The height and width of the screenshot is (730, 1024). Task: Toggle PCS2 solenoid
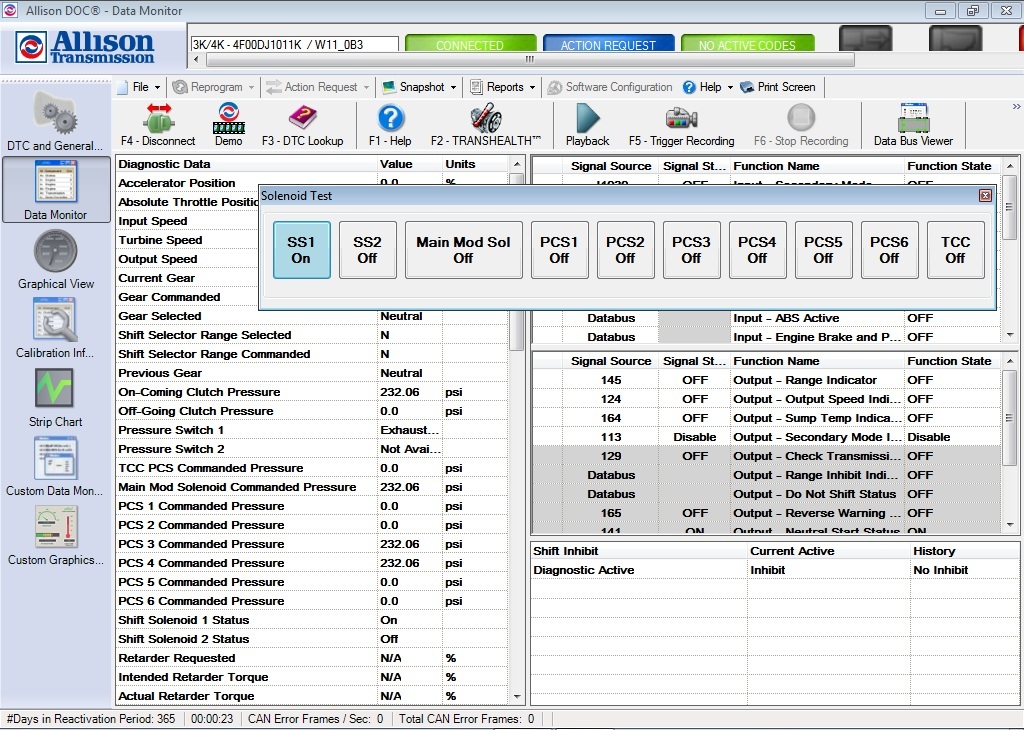pyautogui.click(x=625, y=250)
